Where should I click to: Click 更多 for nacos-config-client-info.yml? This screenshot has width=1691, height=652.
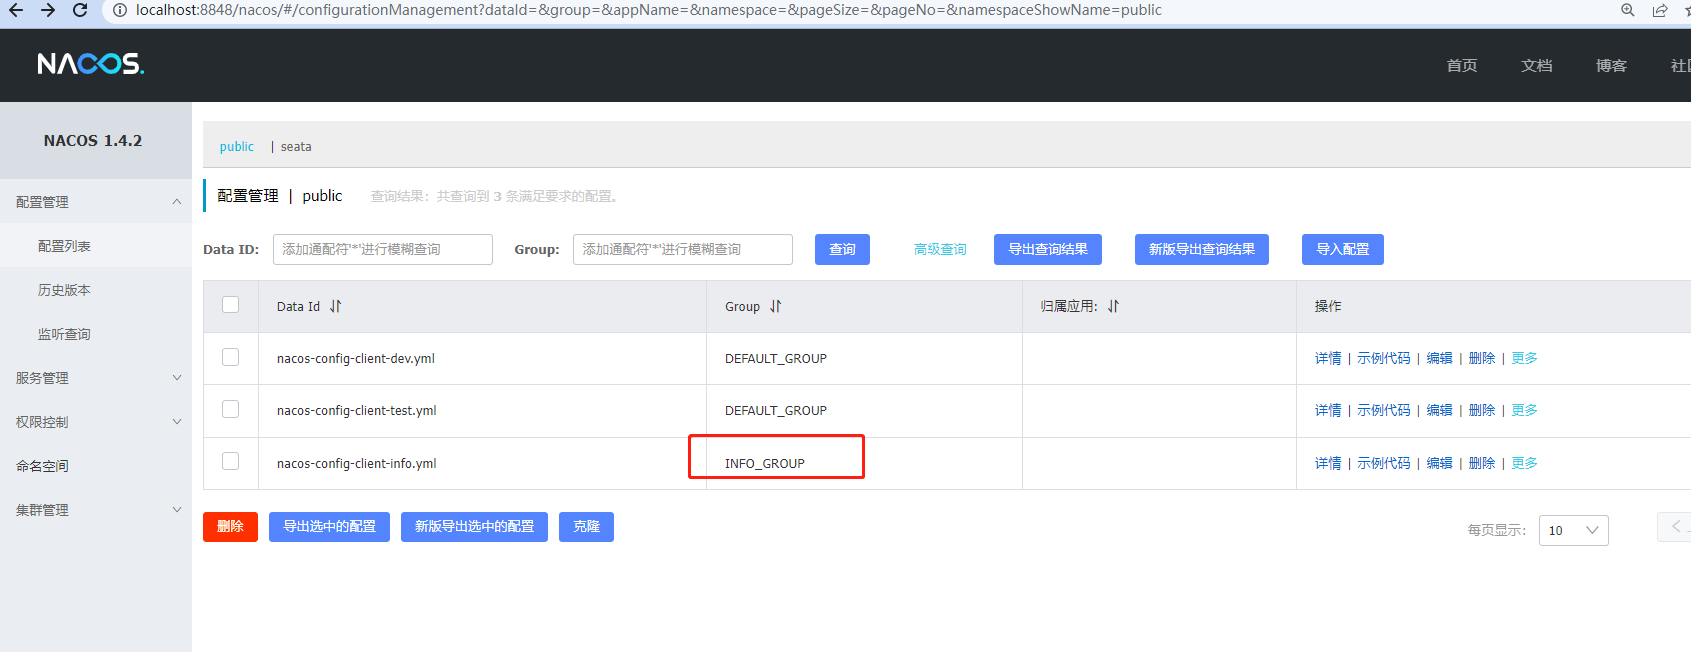(1524, 463)
